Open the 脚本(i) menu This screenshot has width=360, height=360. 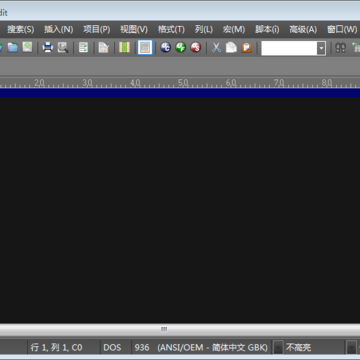click(x=267, y=29)
